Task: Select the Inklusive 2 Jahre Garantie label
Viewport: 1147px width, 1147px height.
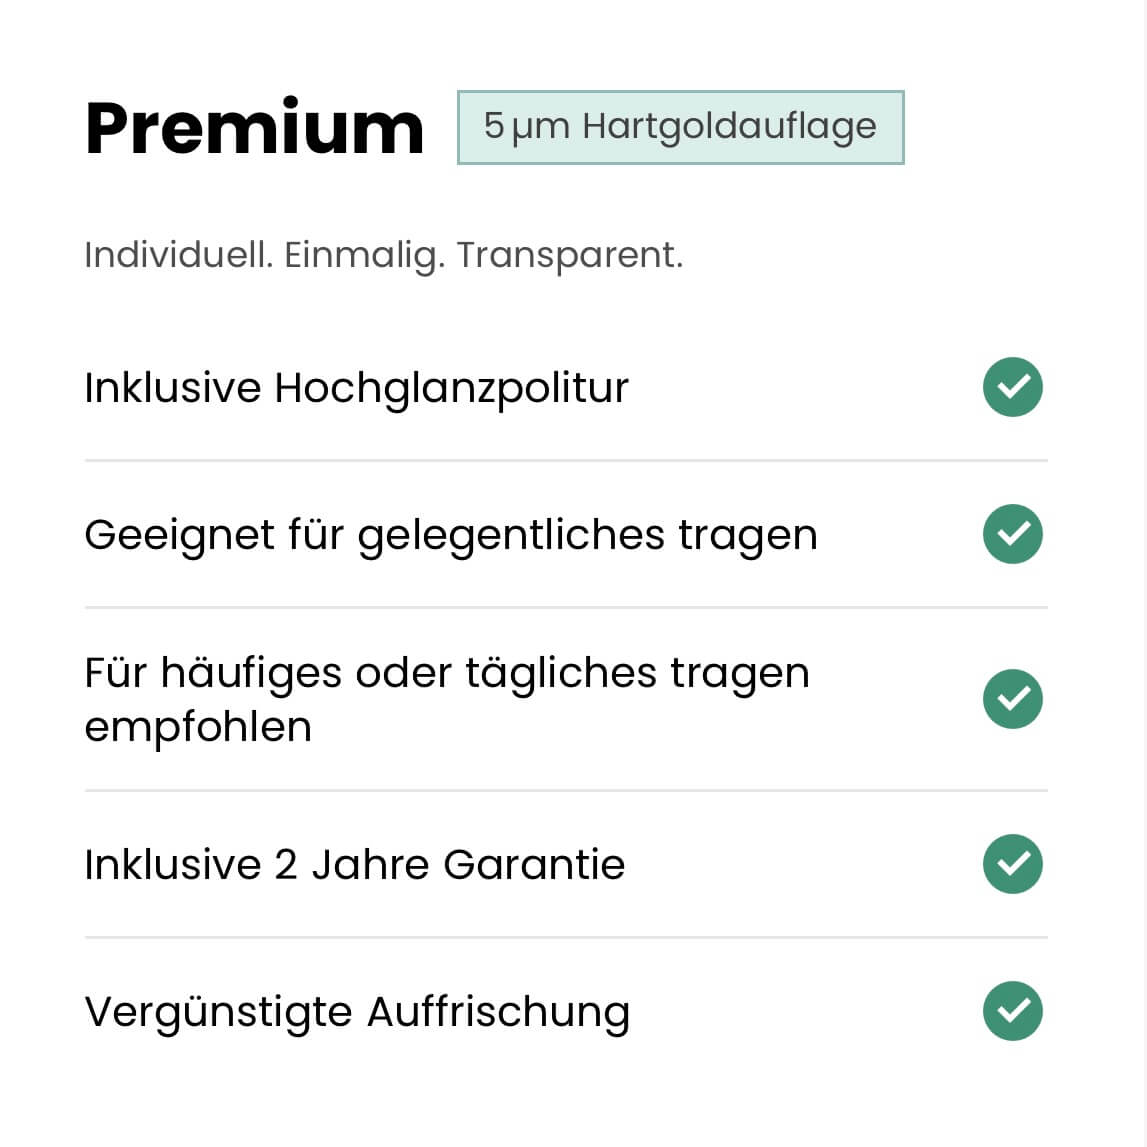Action: pyautogui.click(x=355, y=865)
